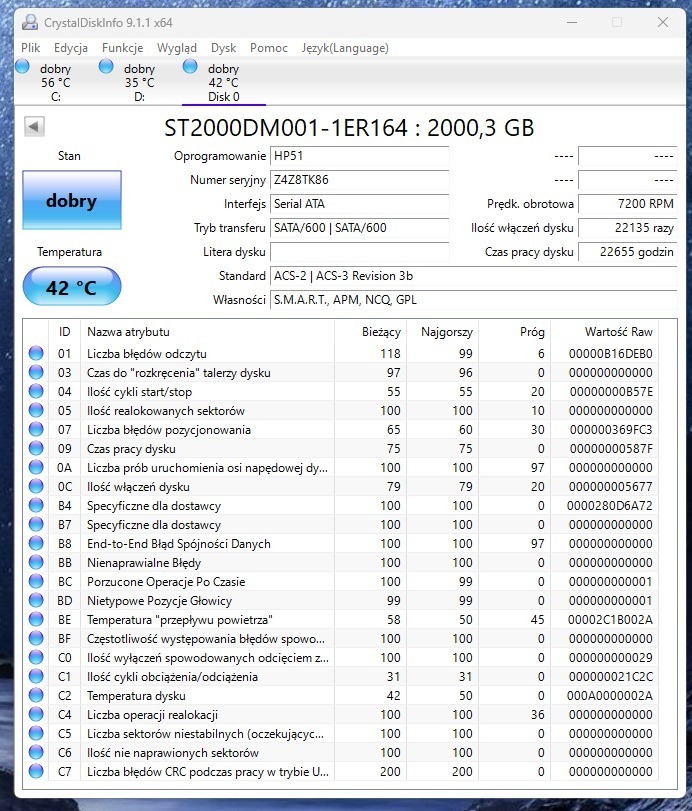Click the 42 °C temperature button
This screenshot has width=692, height=811.
(72, 287)
